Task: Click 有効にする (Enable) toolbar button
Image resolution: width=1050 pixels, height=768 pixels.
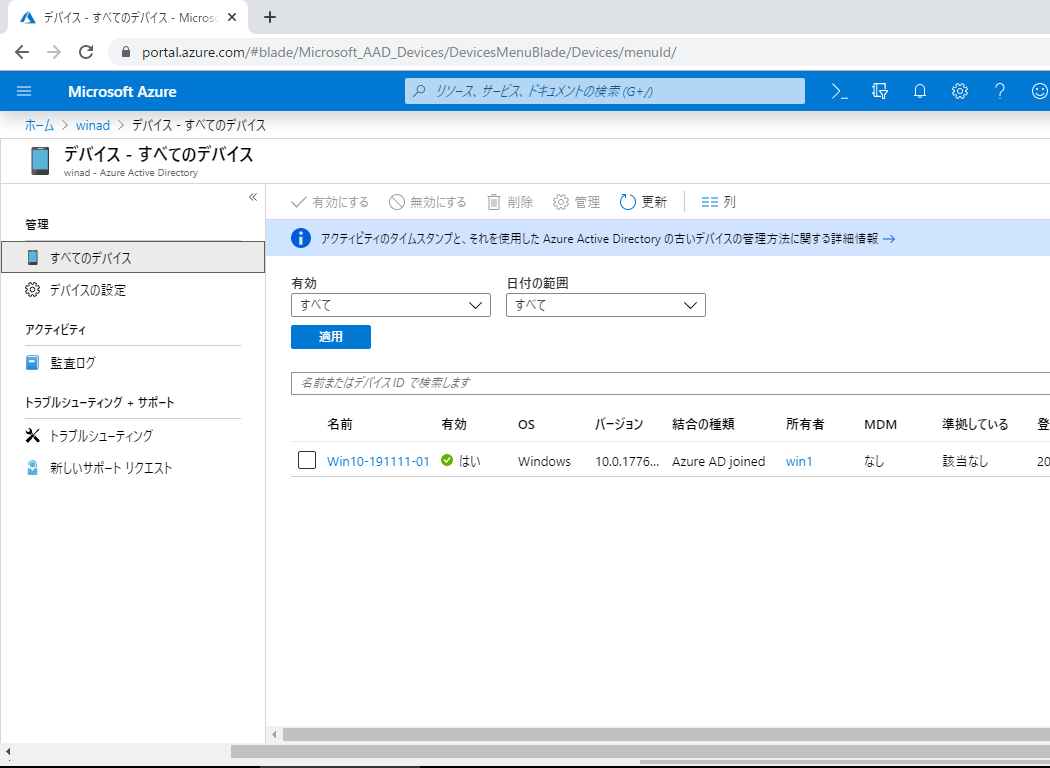Action: (x=330, y=202)
